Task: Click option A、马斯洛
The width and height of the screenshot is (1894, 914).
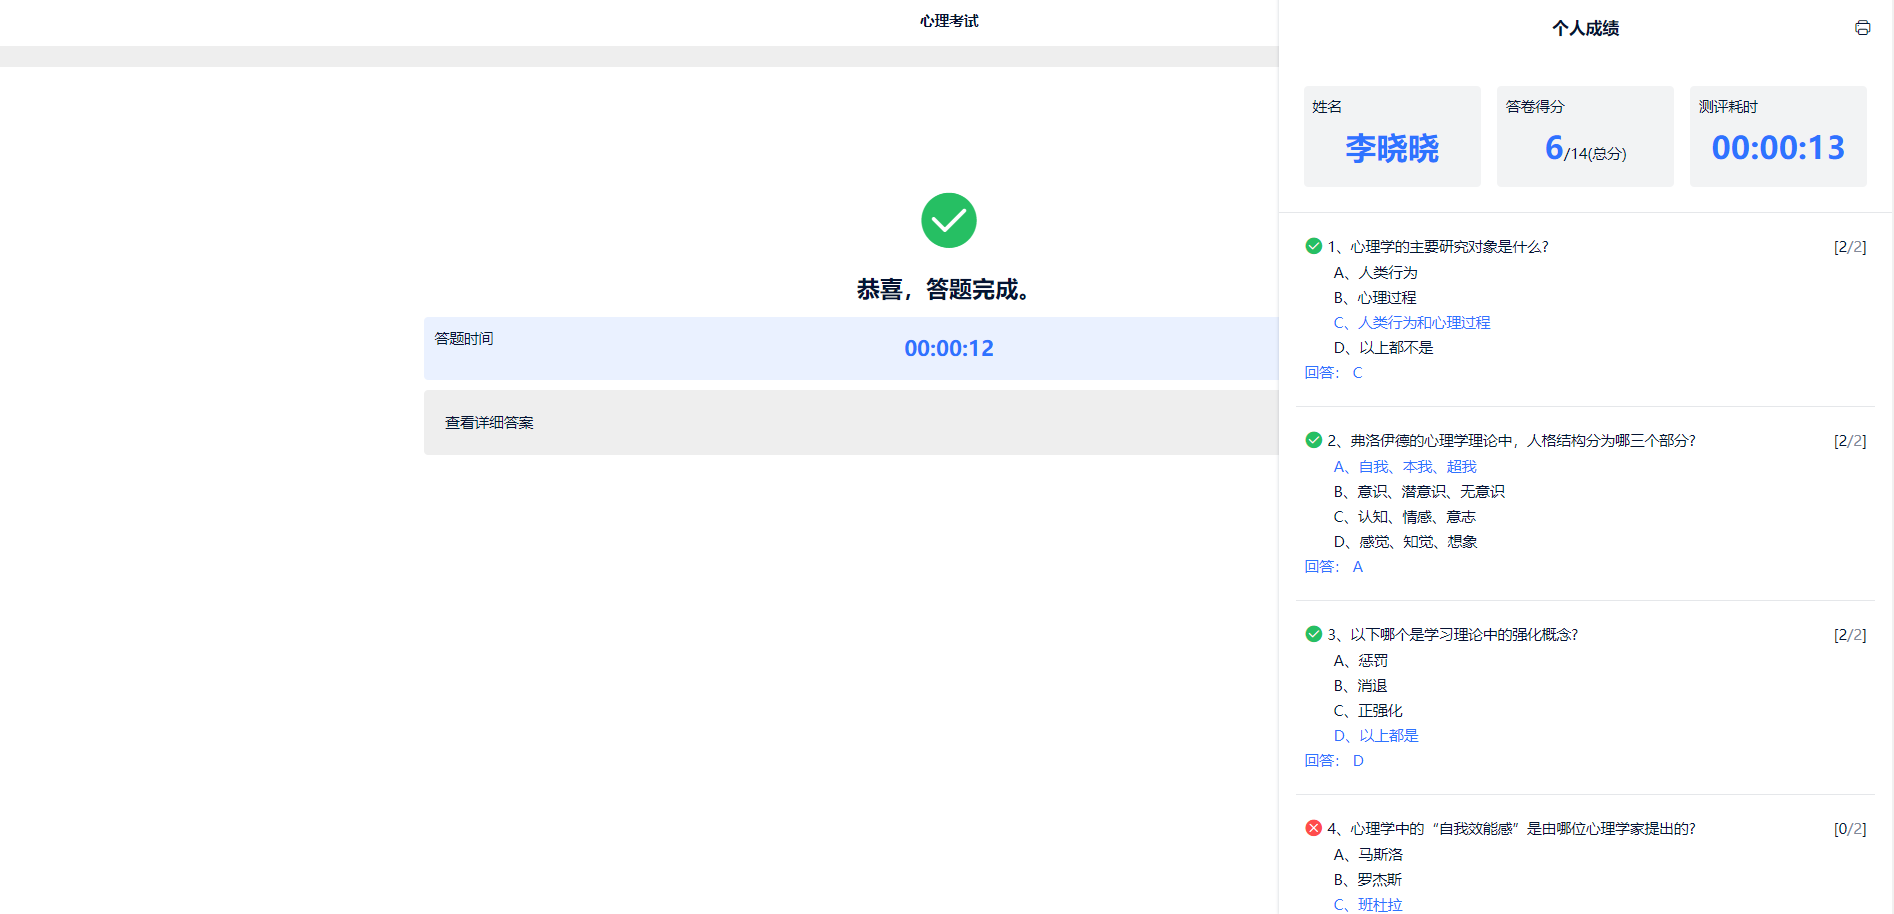Action: point(1368,854)
